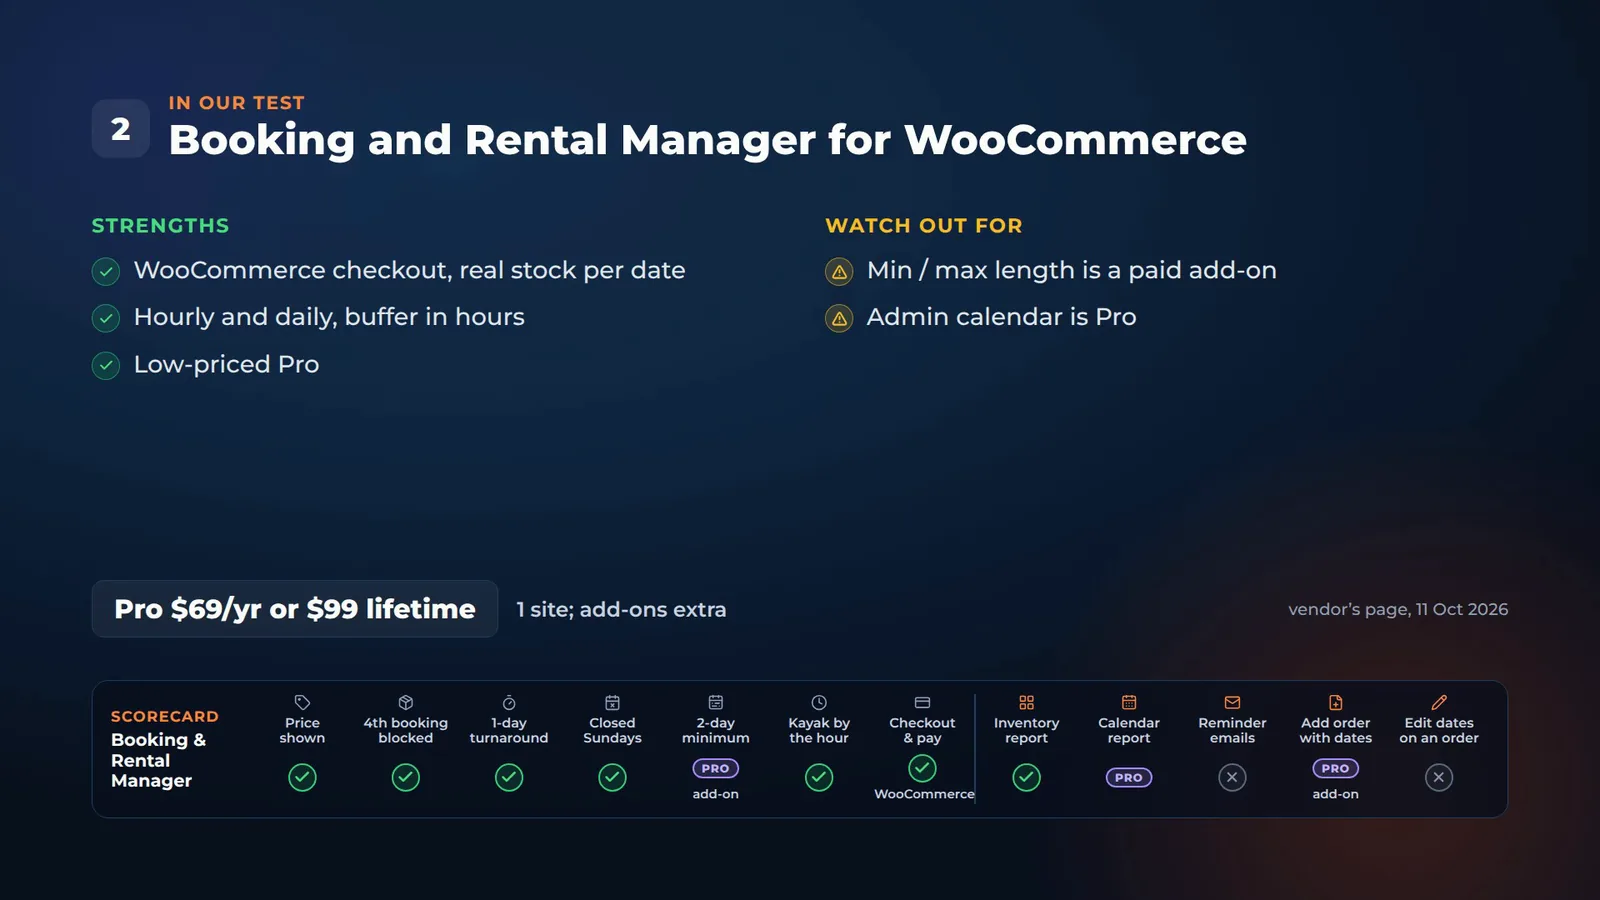Viewport: 1600px width, 900px height.
Task: Click the Reminder emails envelope icon
Action: [1232, 703]
